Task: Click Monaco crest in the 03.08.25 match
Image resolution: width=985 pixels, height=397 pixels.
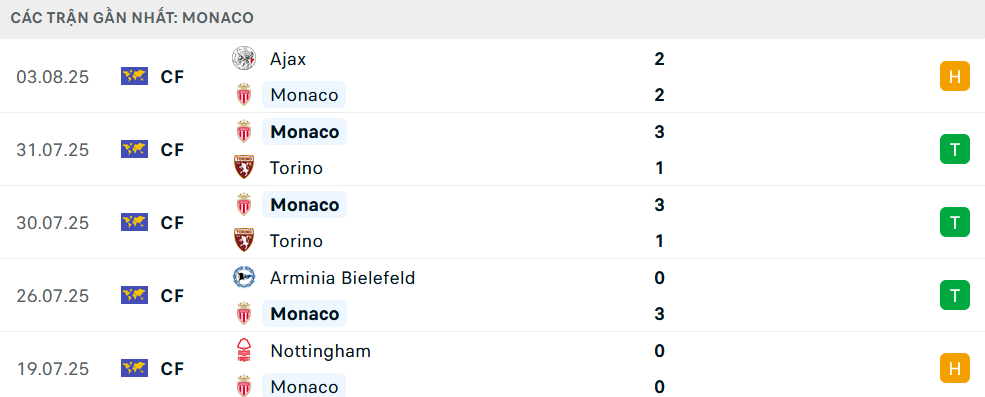Action: (243, 95)
